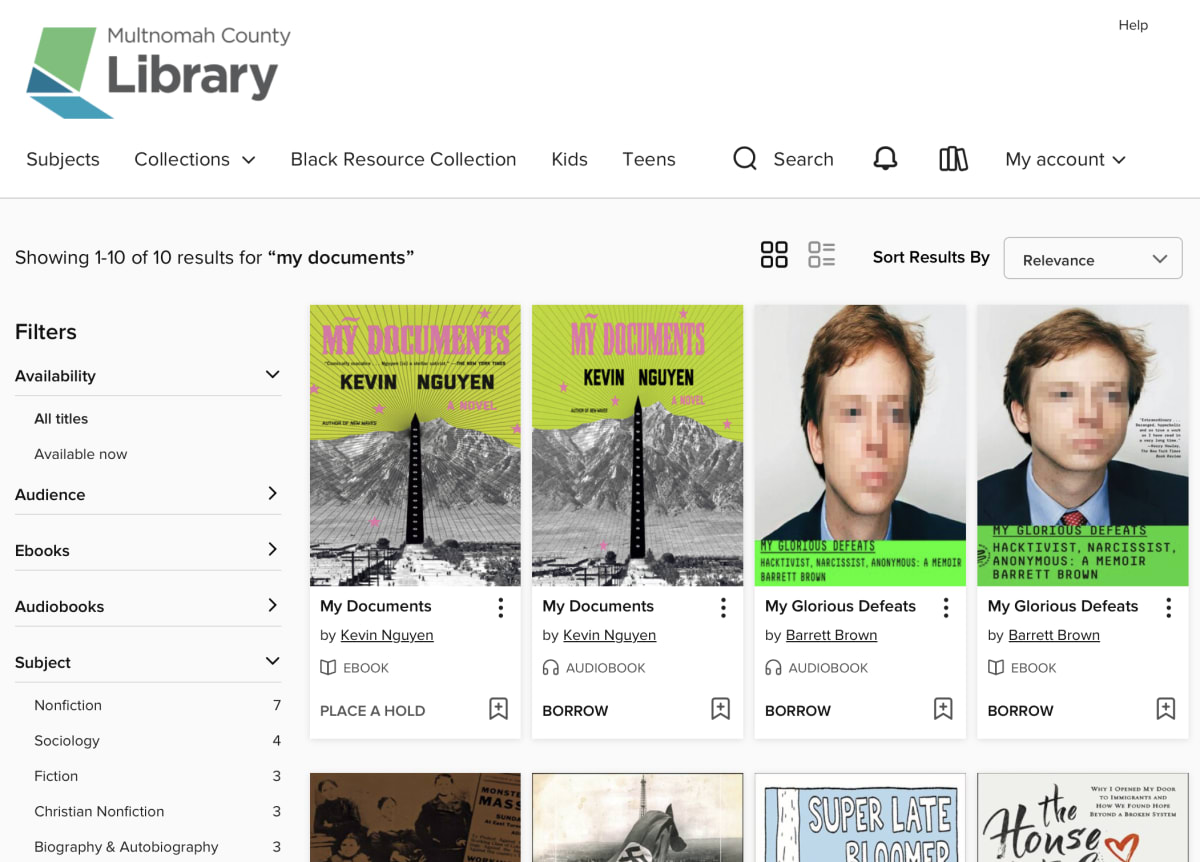Click the Multnomah County Library logo

[158, 72]
